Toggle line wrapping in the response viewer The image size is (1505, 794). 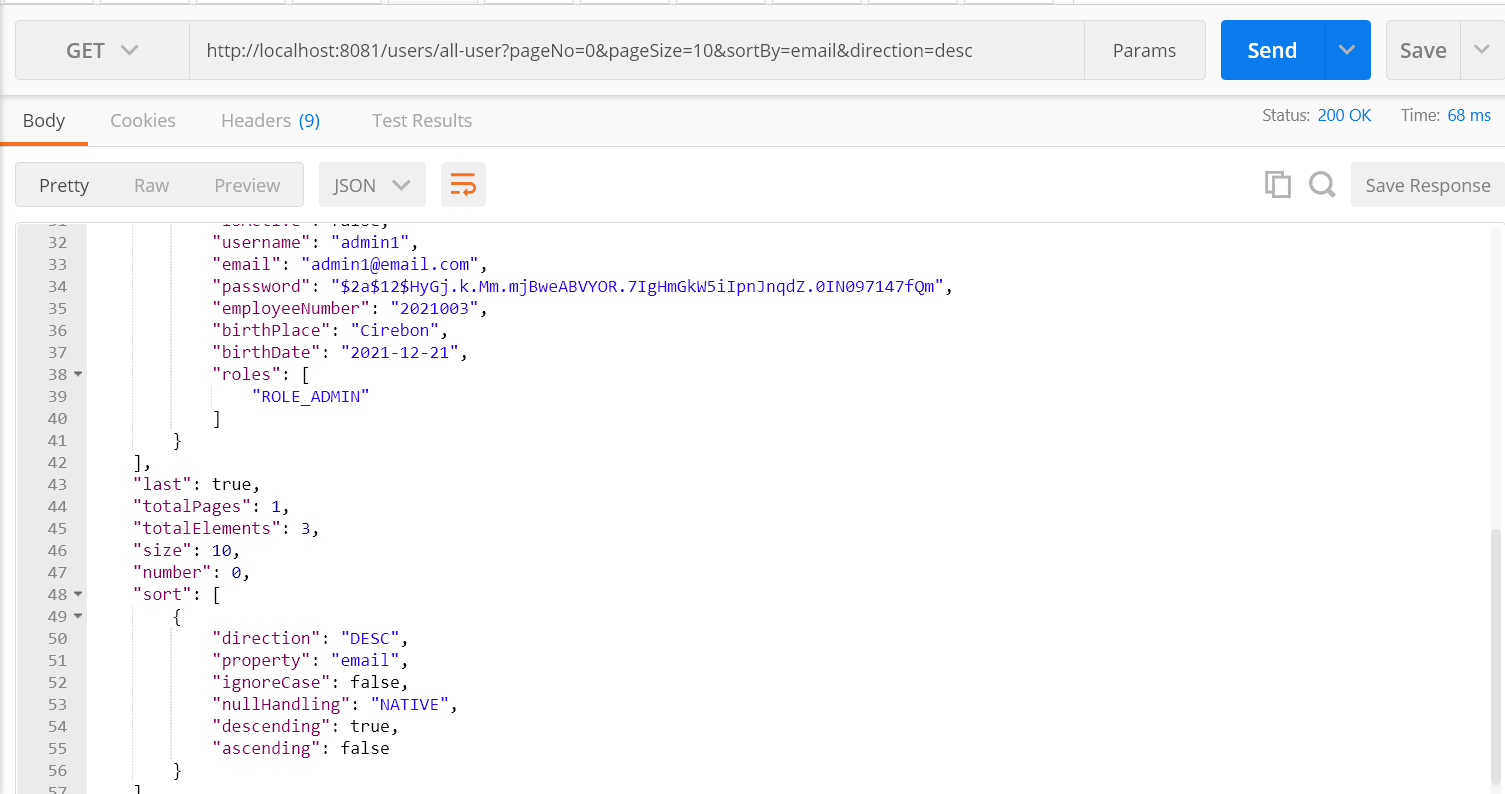pos(463,184)
